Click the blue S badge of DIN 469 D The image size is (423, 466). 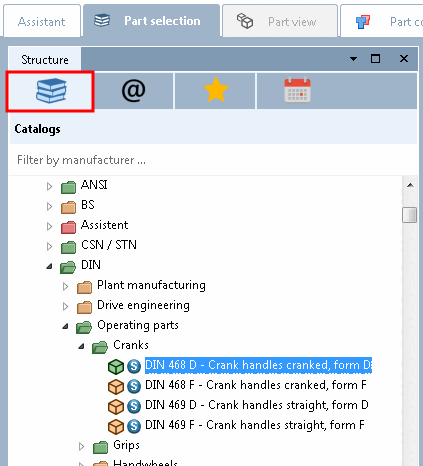[134, 406]
